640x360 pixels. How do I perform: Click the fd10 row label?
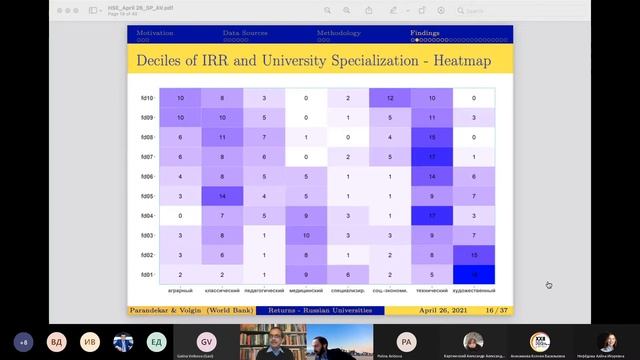coord(147,98)
